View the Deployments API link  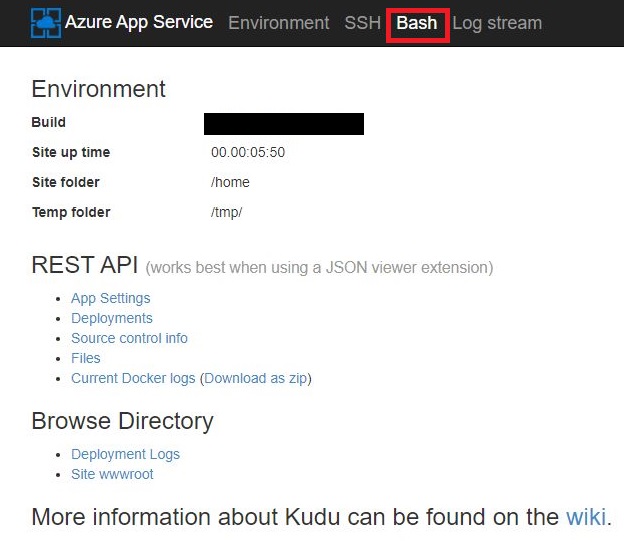click(x=112, y=318)
